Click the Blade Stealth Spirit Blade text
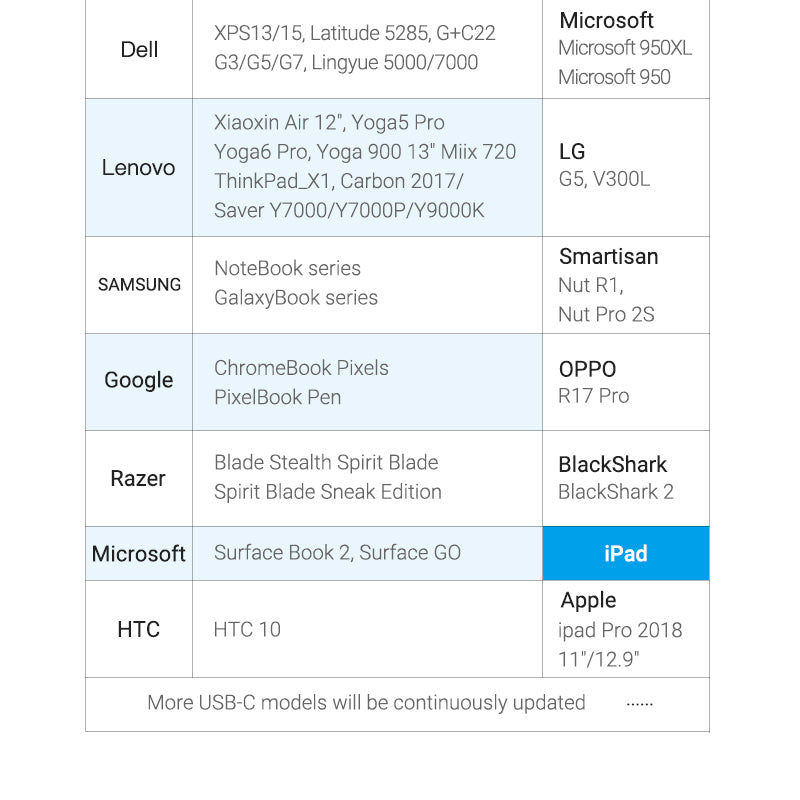The width and height of the screenshot is (800, 800). 326,463
